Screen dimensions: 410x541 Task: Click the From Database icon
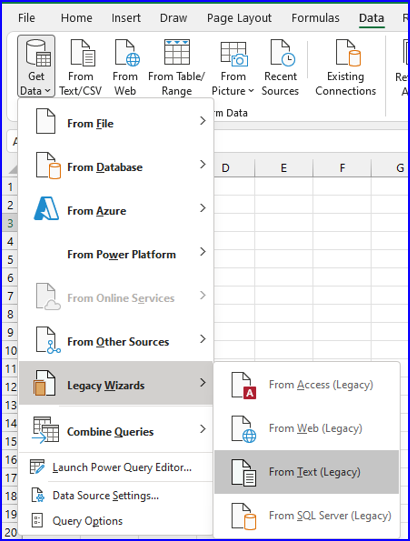48,165
